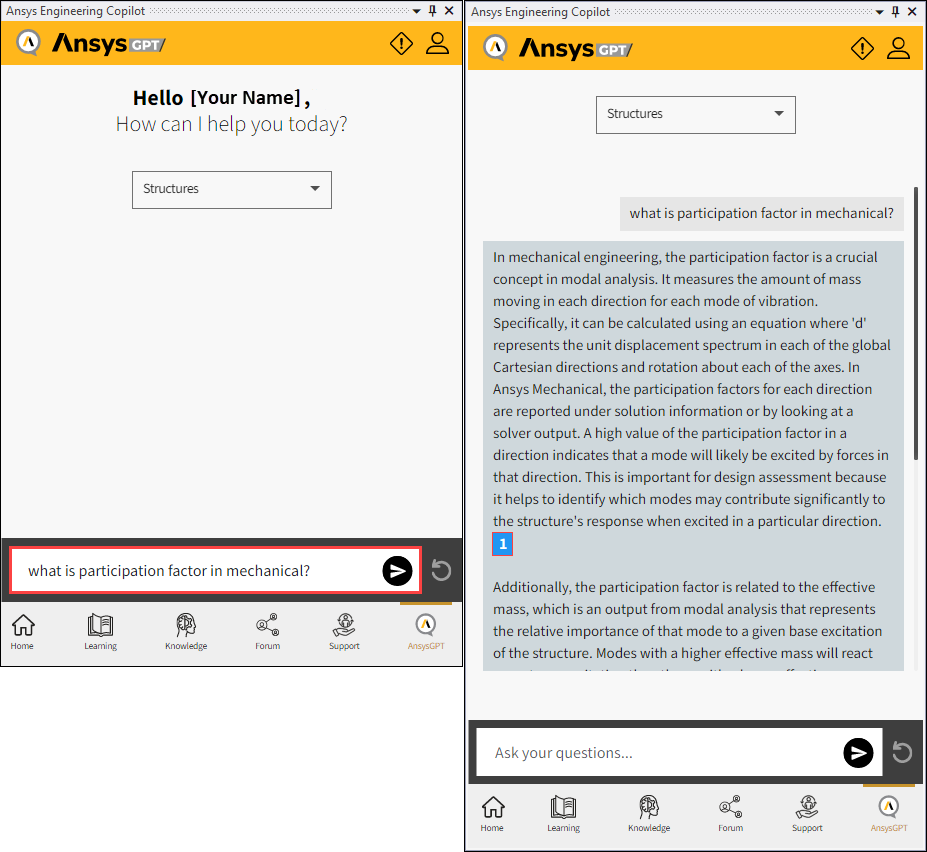The width and height of the screenshot is (927, 852).
Task: Reset the conversation in right panel
Action: (902, 753)
